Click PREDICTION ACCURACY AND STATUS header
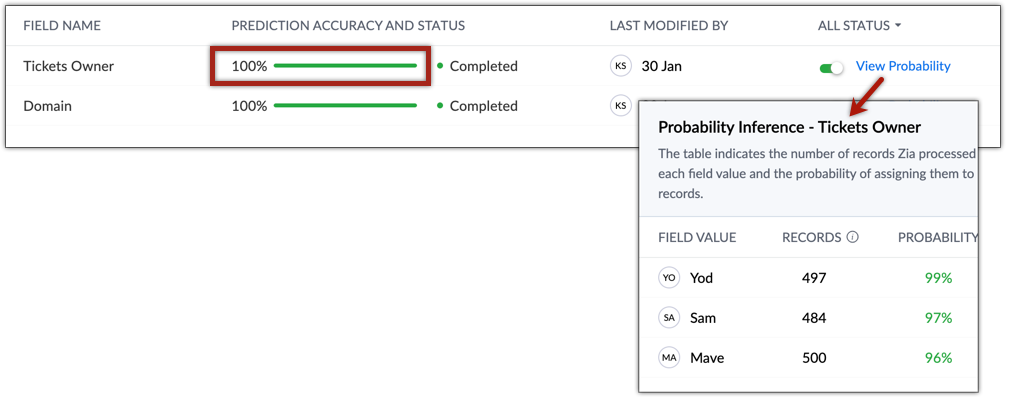Screen dimensions: 1017x405 348,26
